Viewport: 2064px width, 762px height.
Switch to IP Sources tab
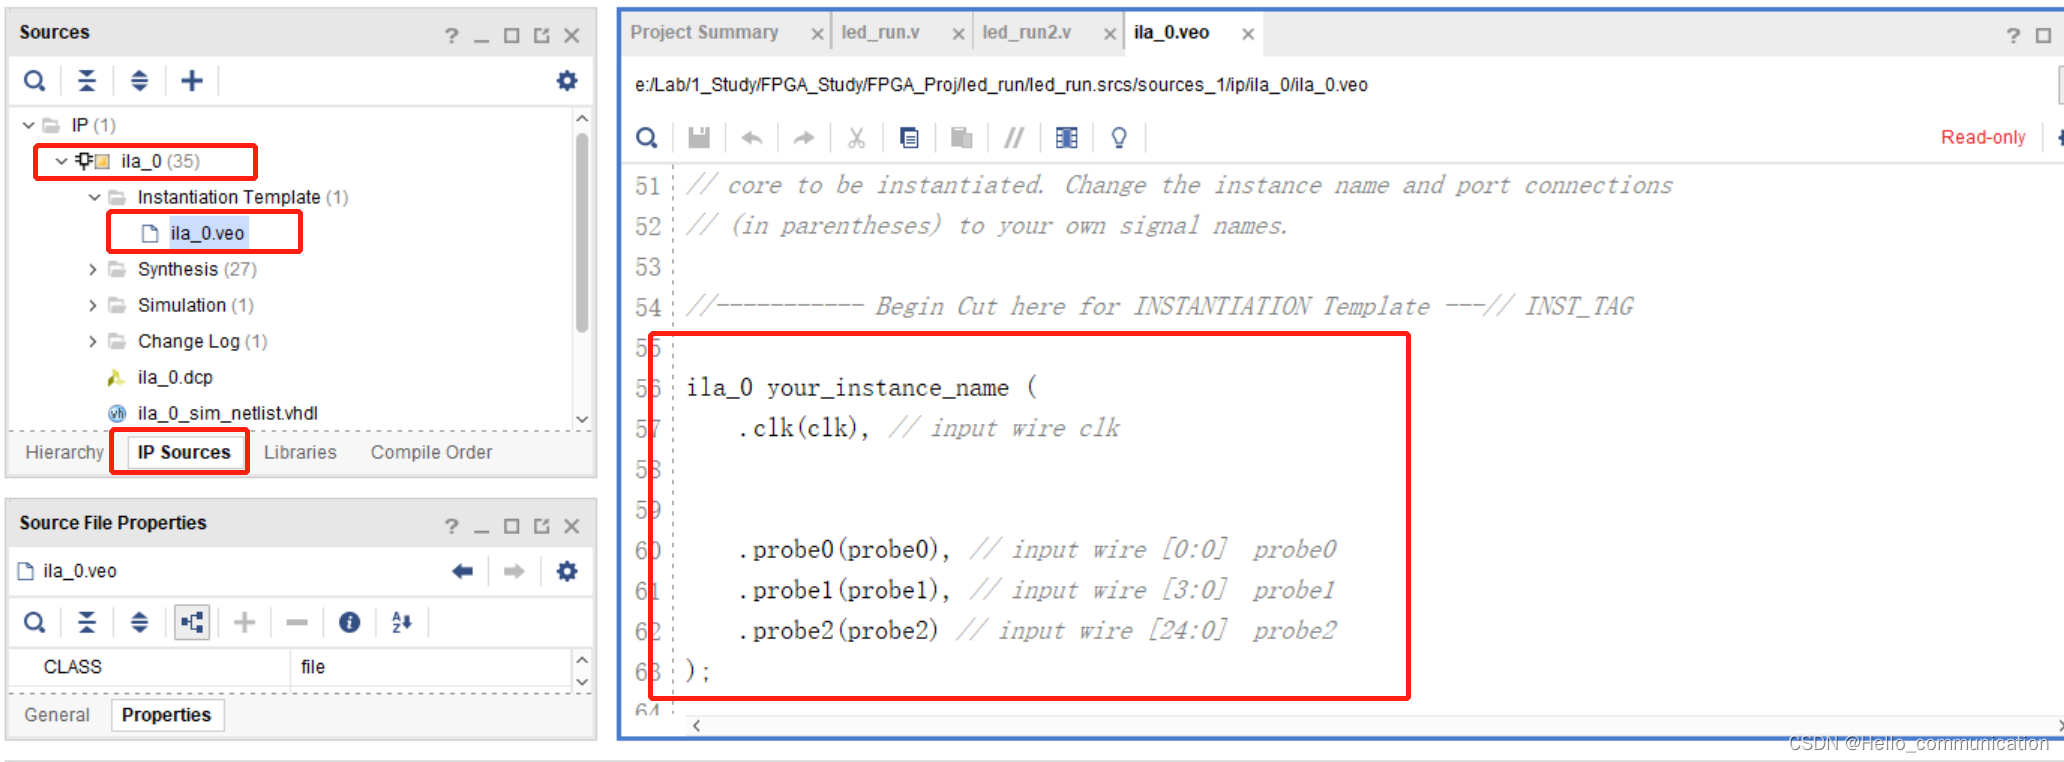coord(183,452)
